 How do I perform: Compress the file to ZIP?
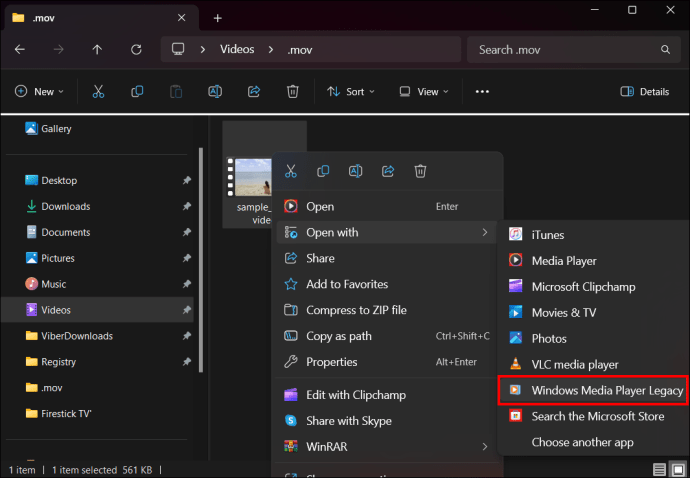(387, 310)
